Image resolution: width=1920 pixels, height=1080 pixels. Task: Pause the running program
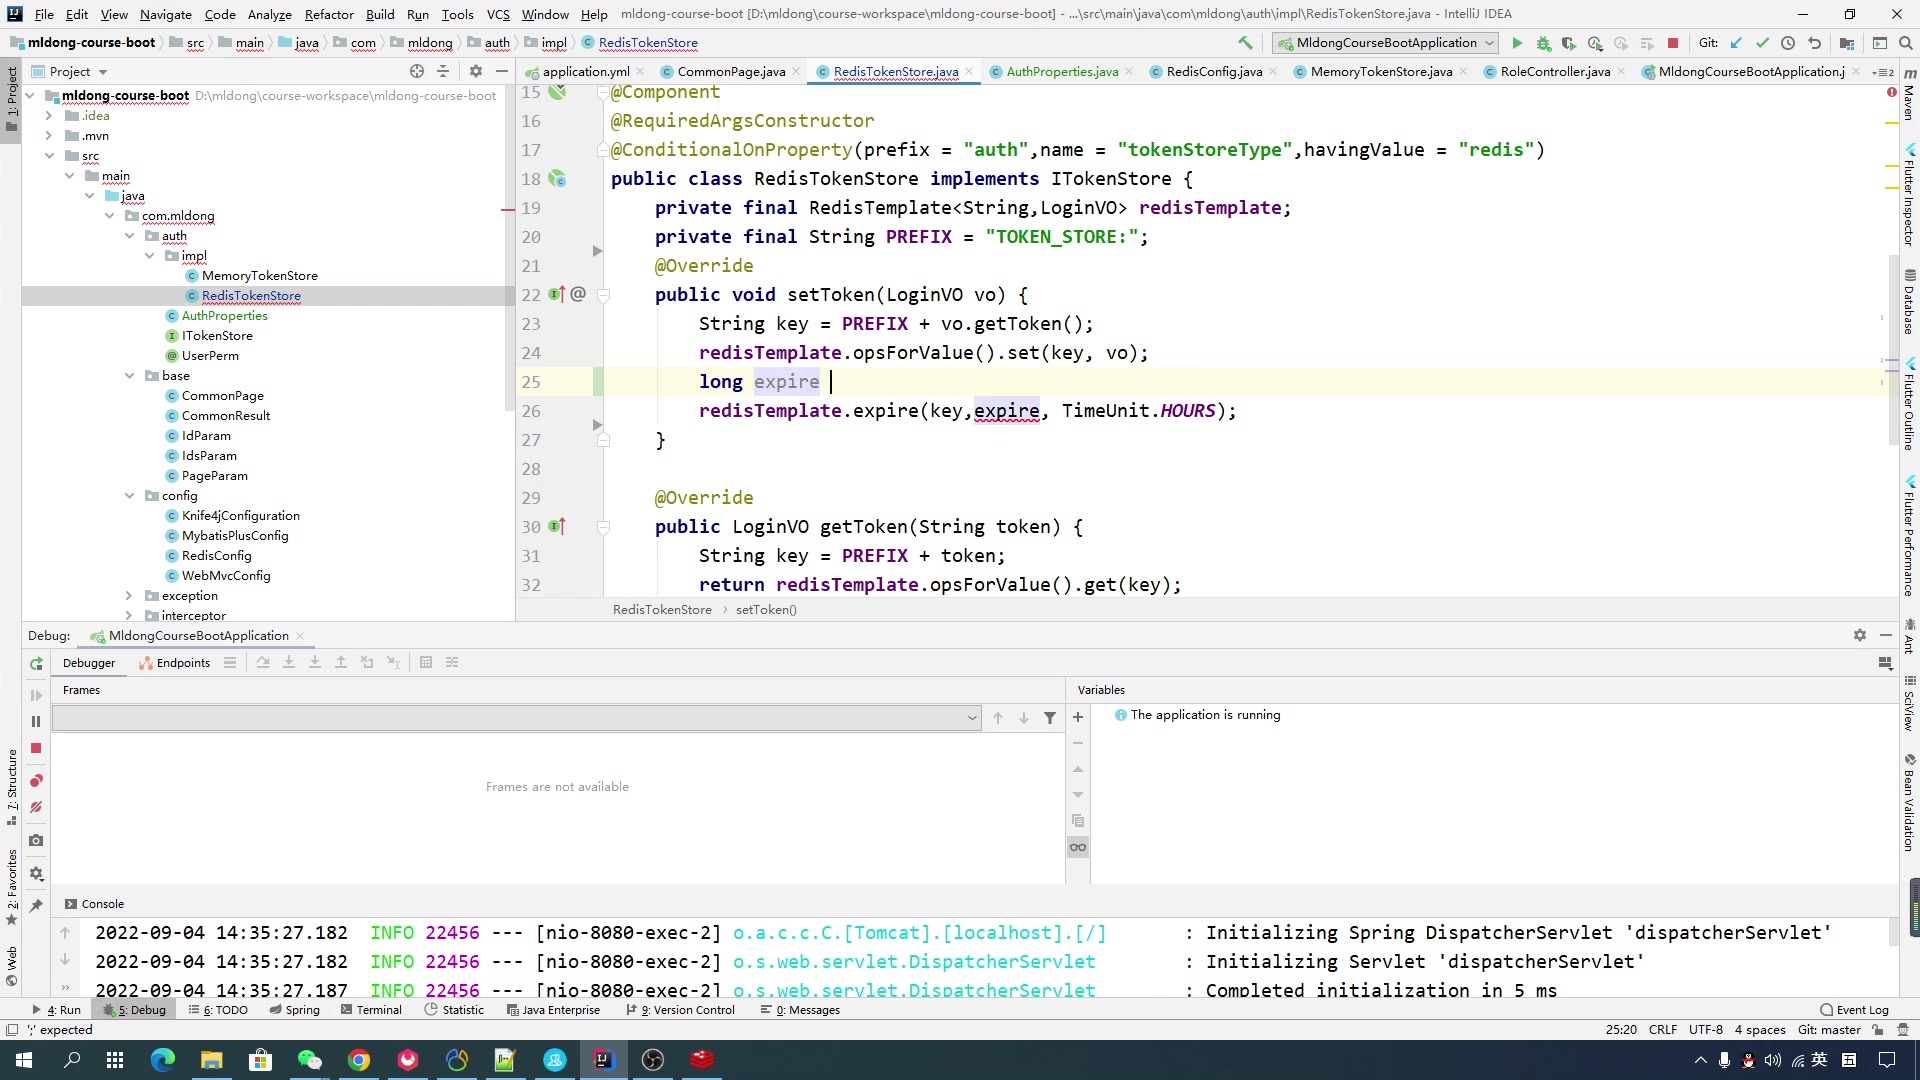(x=36, y=721)
